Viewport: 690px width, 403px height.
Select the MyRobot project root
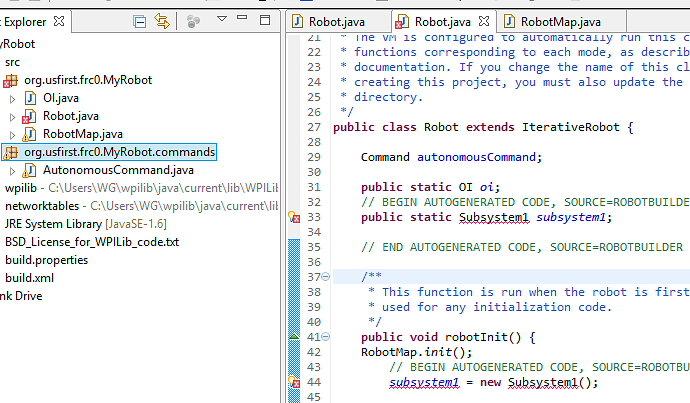18,44
